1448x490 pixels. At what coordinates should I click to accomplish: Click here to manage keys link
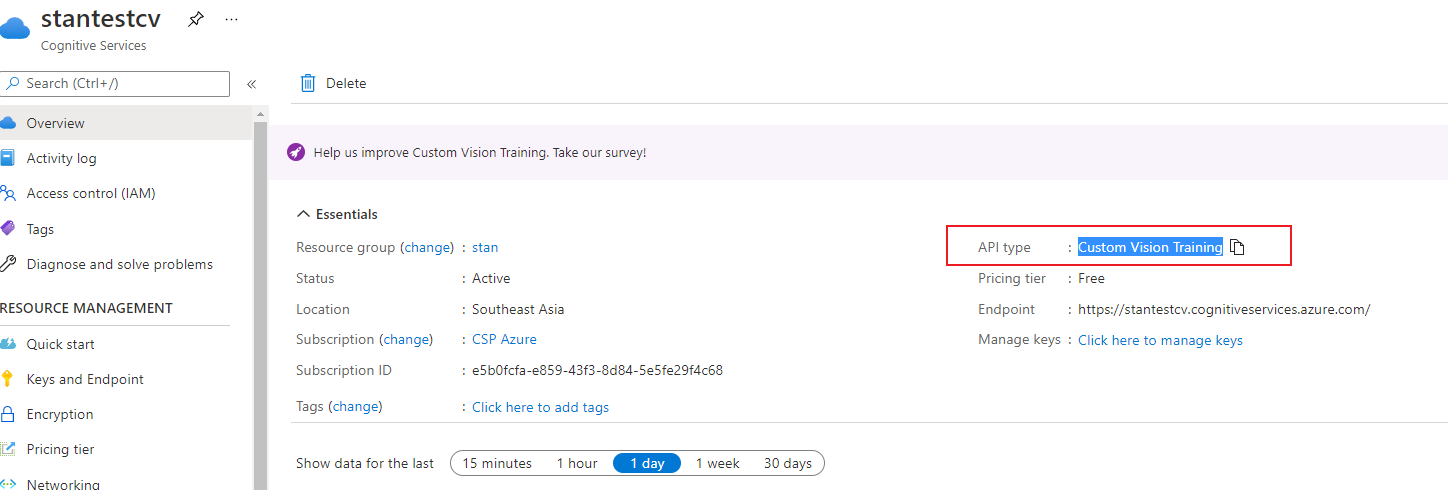(x=1160, y=340)
